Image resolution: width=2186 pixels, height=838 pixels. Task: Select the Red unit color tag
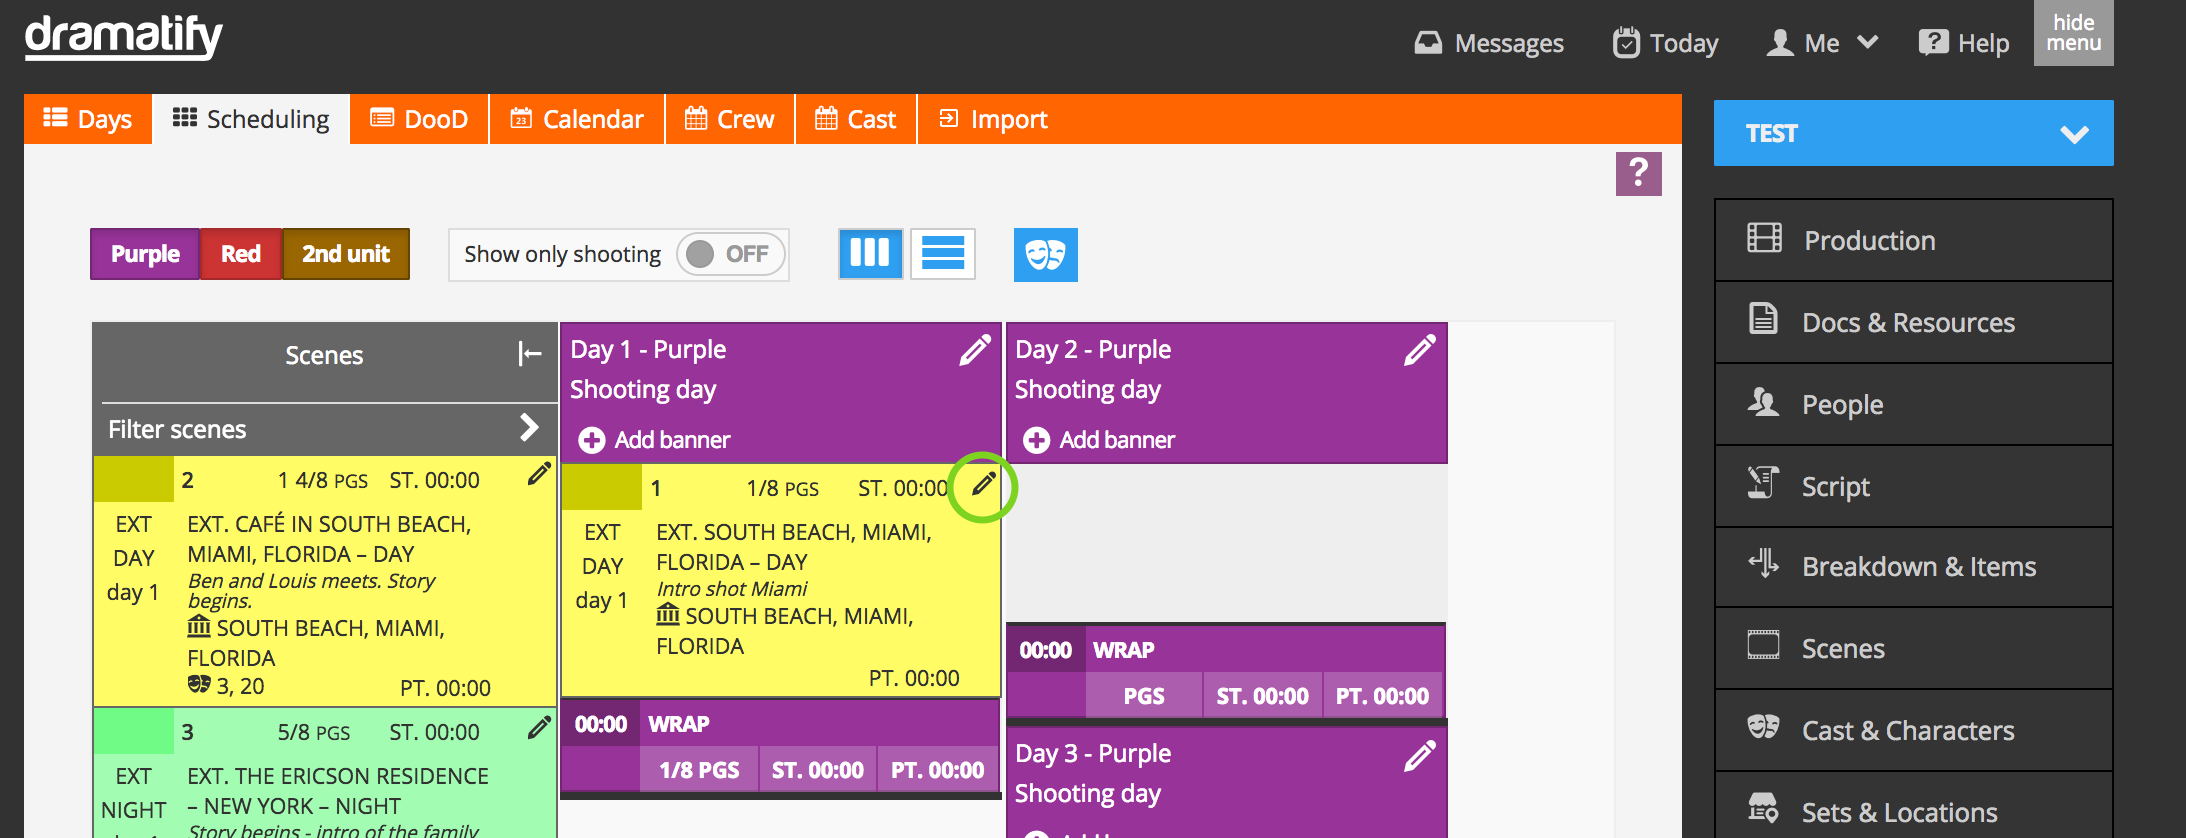pyautogui.click(x=241, y=254)
